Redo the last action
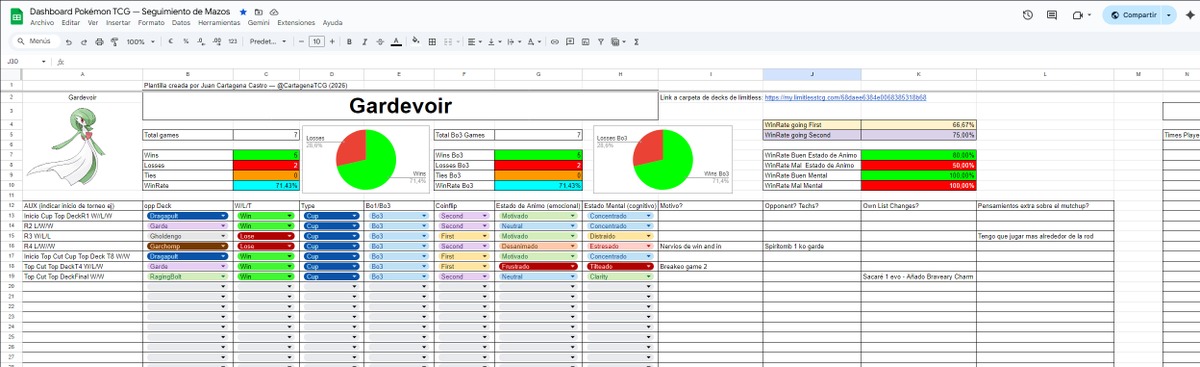The image size is (1200, 367). 83,42
